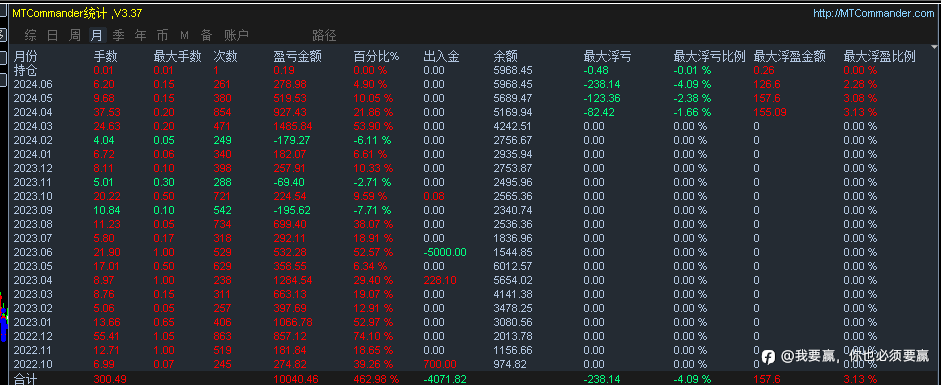The height and width of the screenshot is (385, 941).
Task: Click the 盈亏金额 column header
Action: [298, 56]
